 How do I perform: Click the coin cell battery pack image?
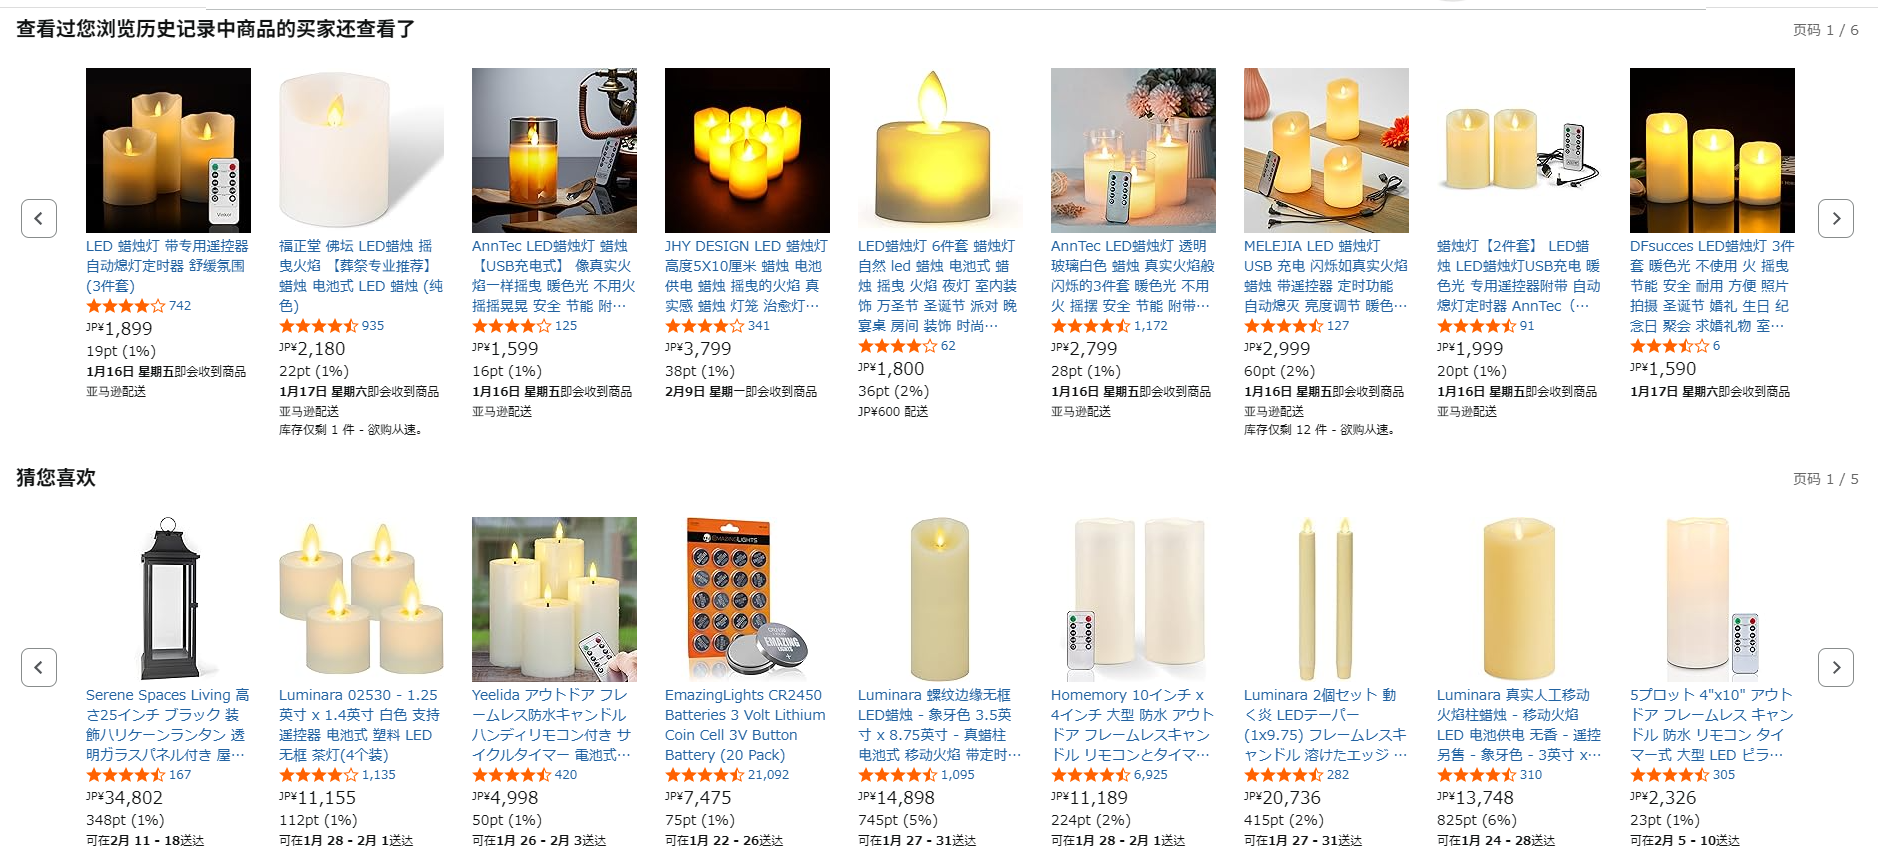tap(747, 599)
